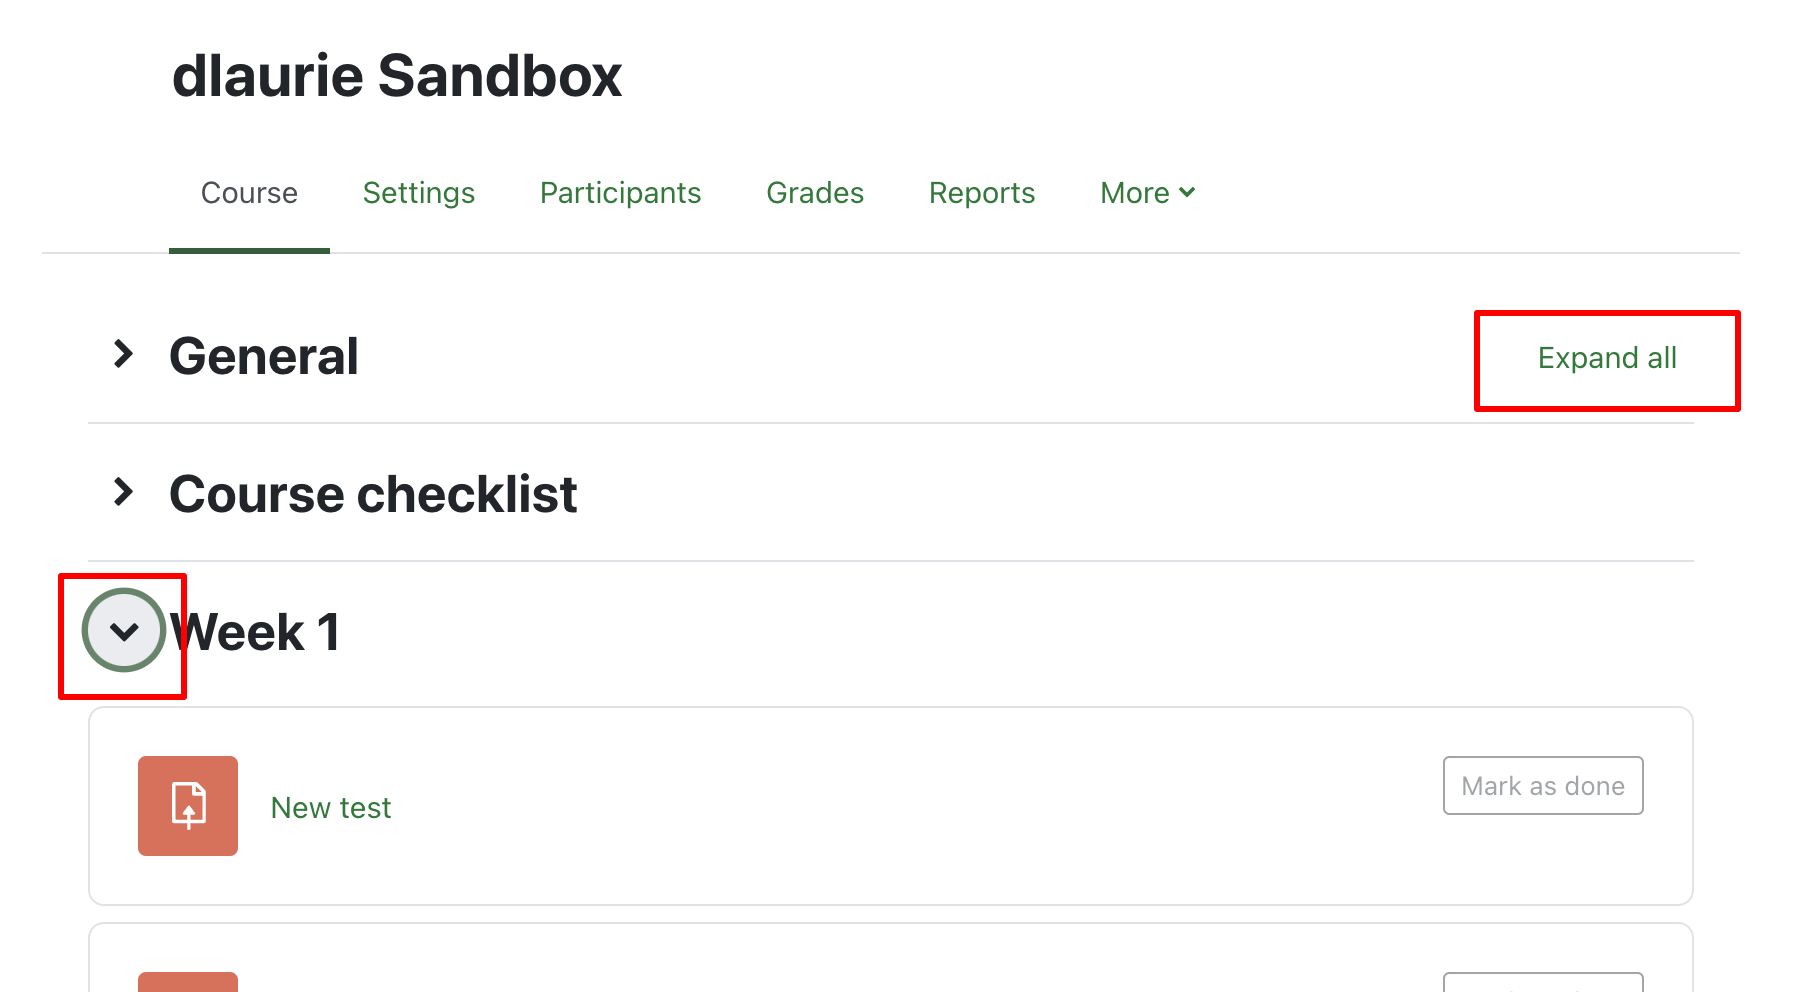Click the Course checklist section title
1814x992 pixels.
click(373, 495)
